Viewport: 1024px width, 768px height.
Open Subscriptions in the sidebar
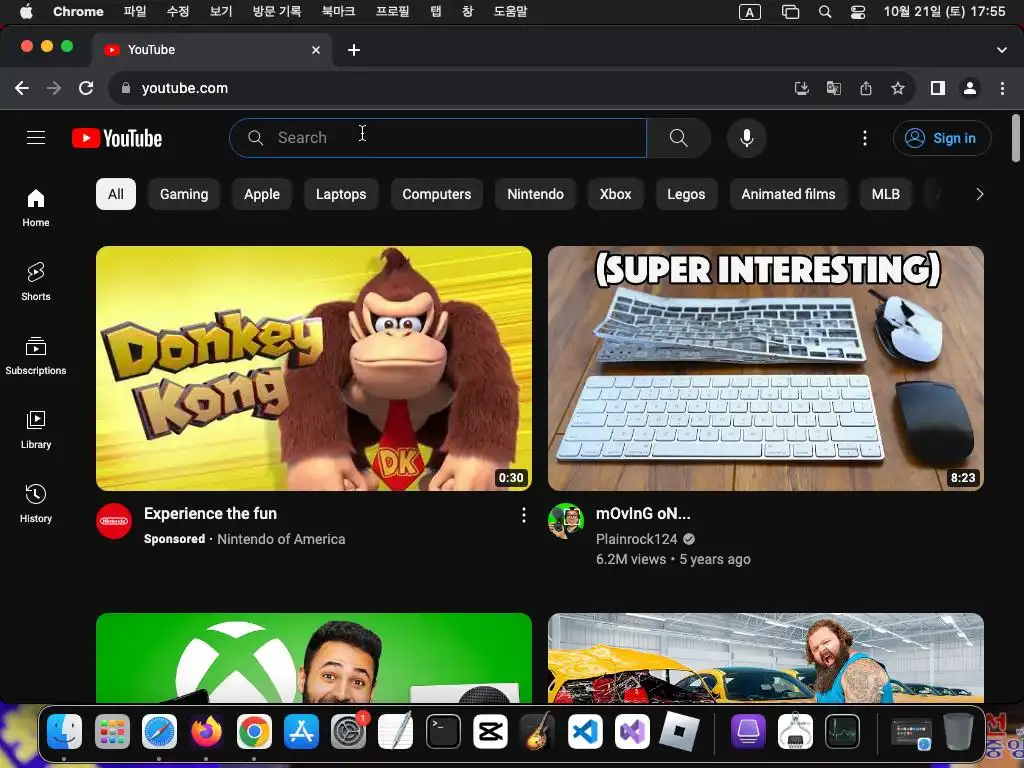tap(36, 356)
